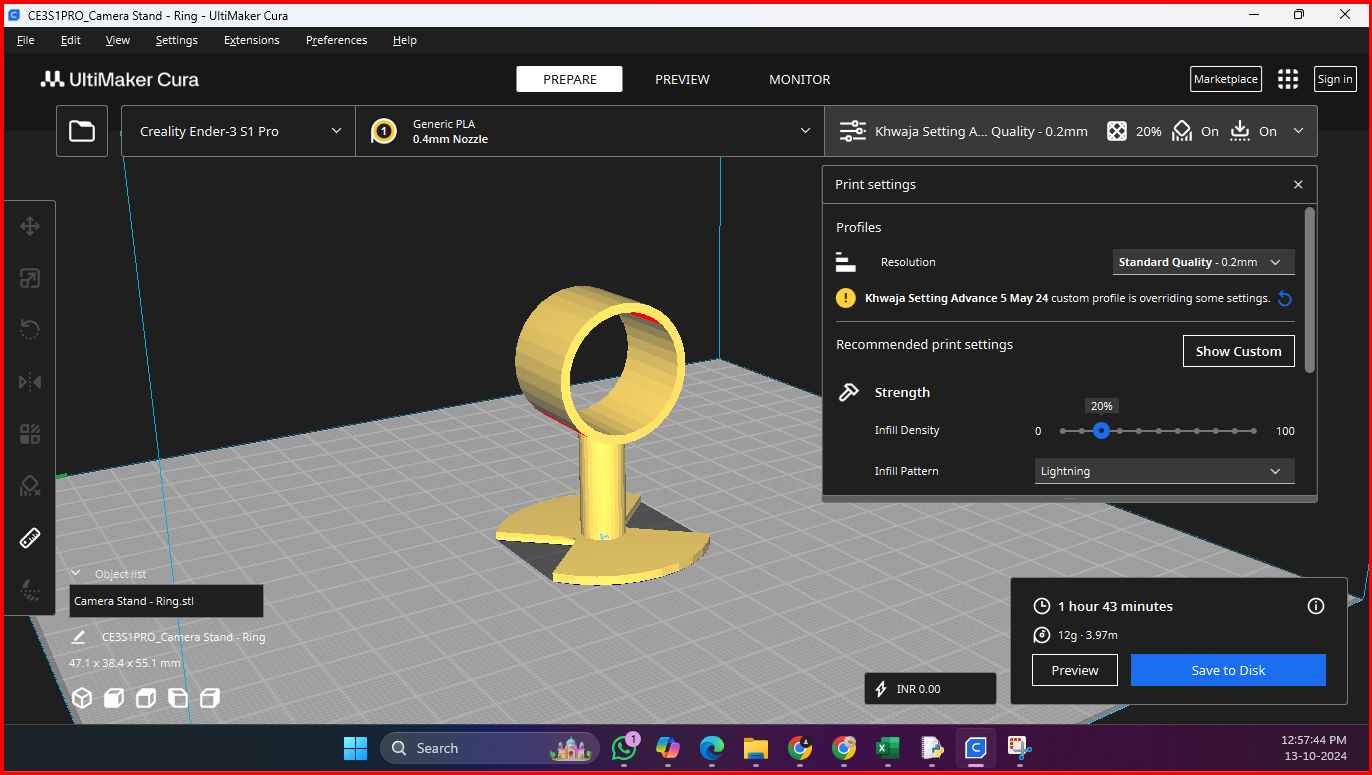The height and width of the screenshot is (775, 1372).
Task: Collapse the print settings summary header
Action: [1072, 131]
